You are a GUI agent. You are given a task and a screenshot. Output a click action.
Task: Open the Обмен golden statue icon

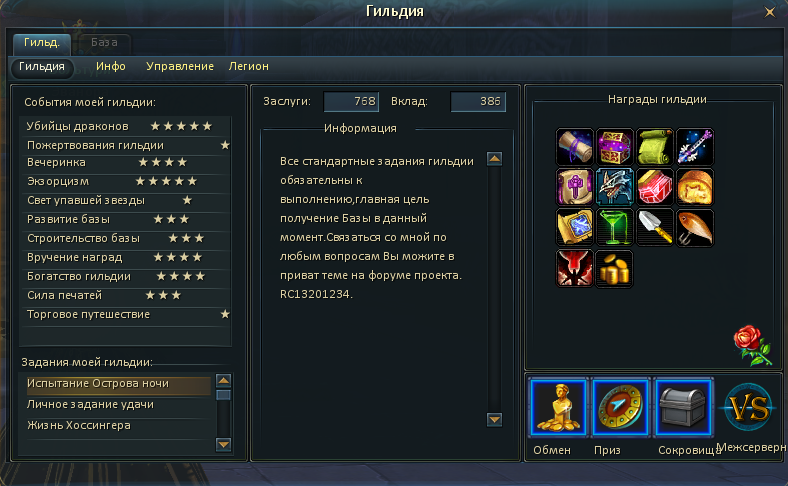[x=558, y=408]
